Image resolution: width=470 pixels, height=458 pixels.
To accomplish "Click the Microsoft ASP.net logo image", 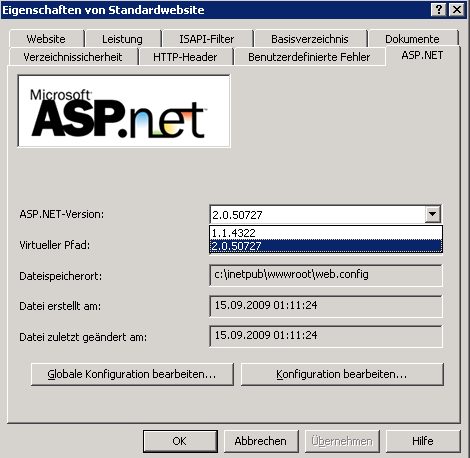I will point(124,111).
